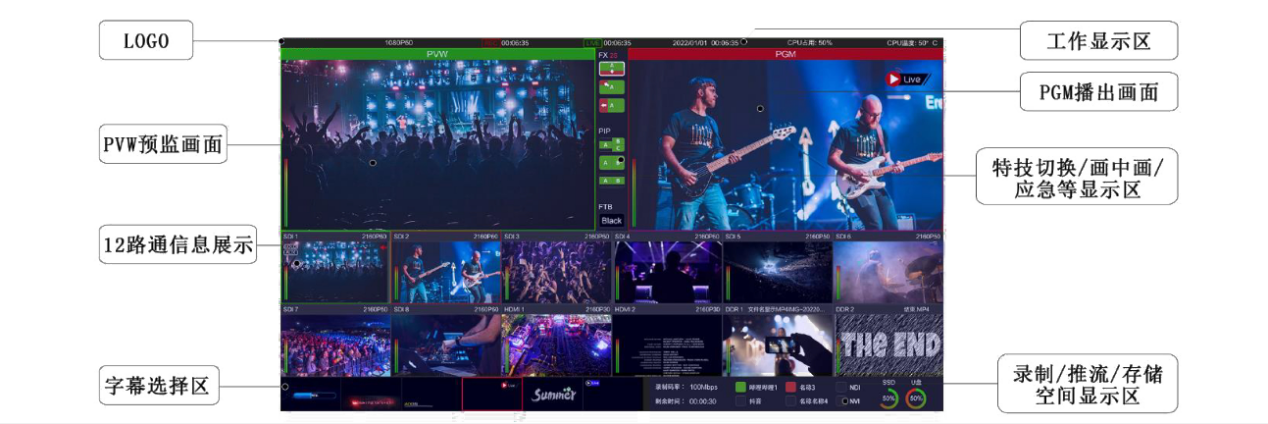Click the red PGM header bar
The image size is (1268, 424).
(785, 54)
